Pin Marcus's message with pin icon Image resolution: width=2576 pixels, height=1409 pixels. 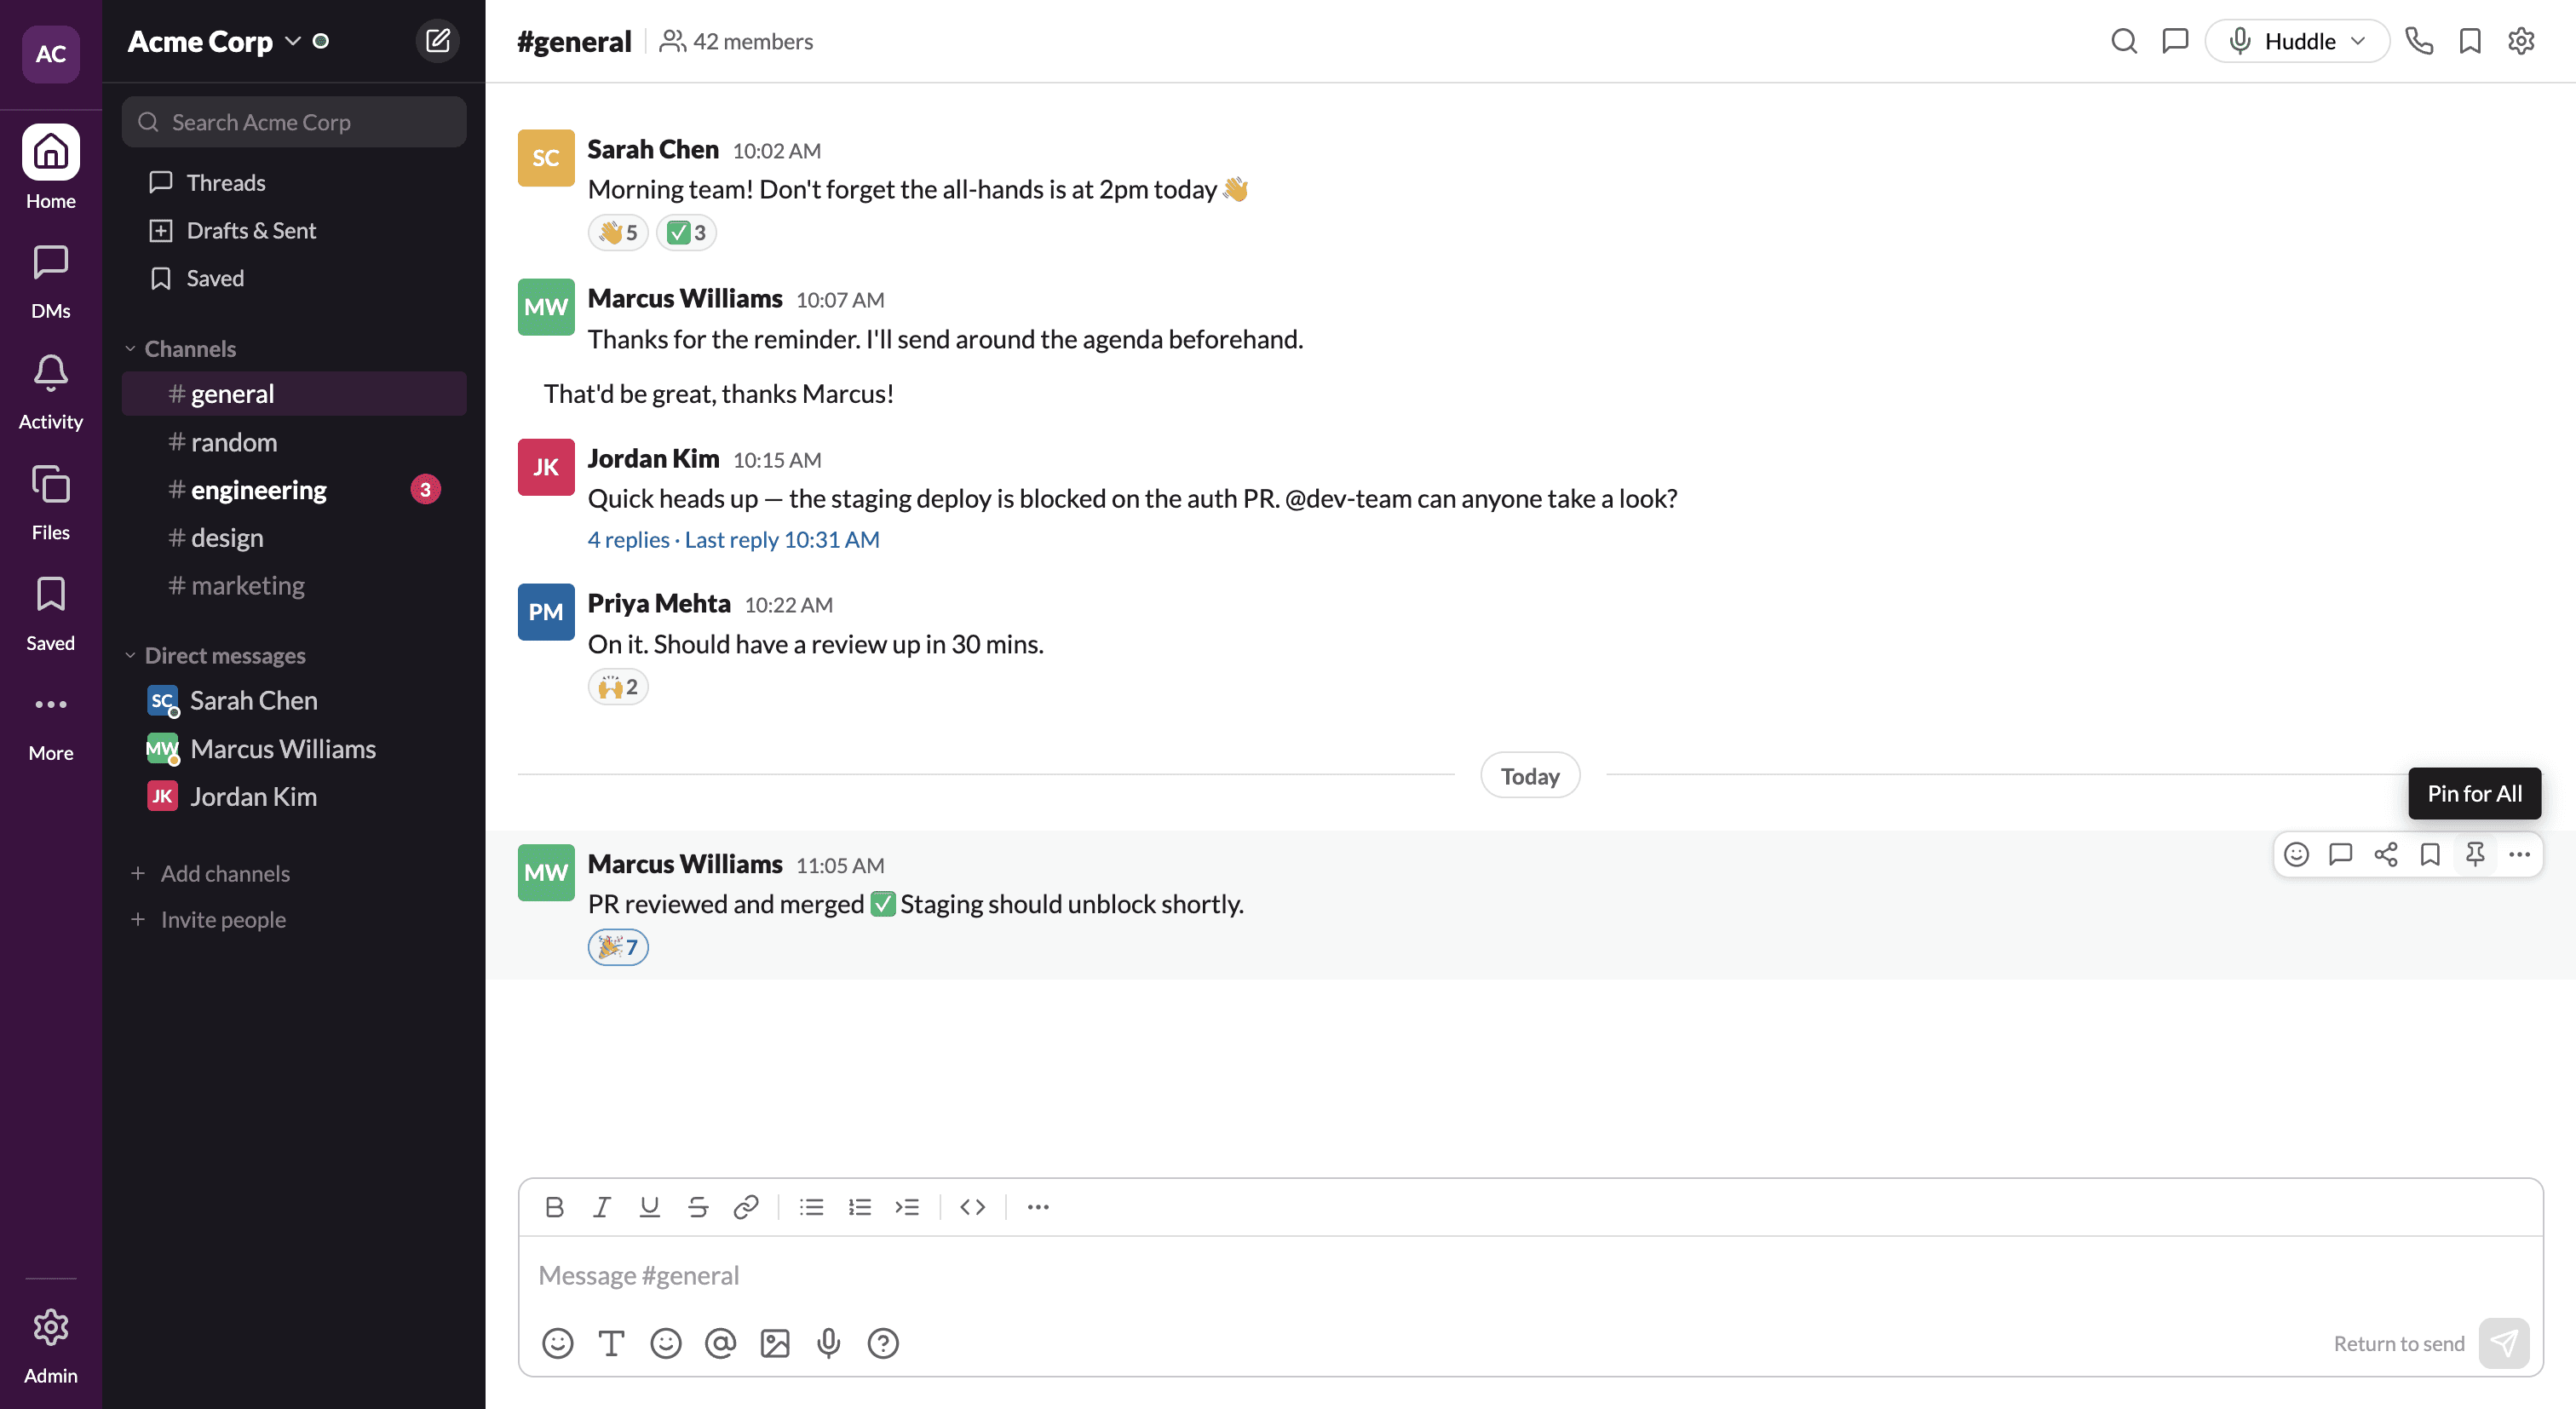point(2475,854)
